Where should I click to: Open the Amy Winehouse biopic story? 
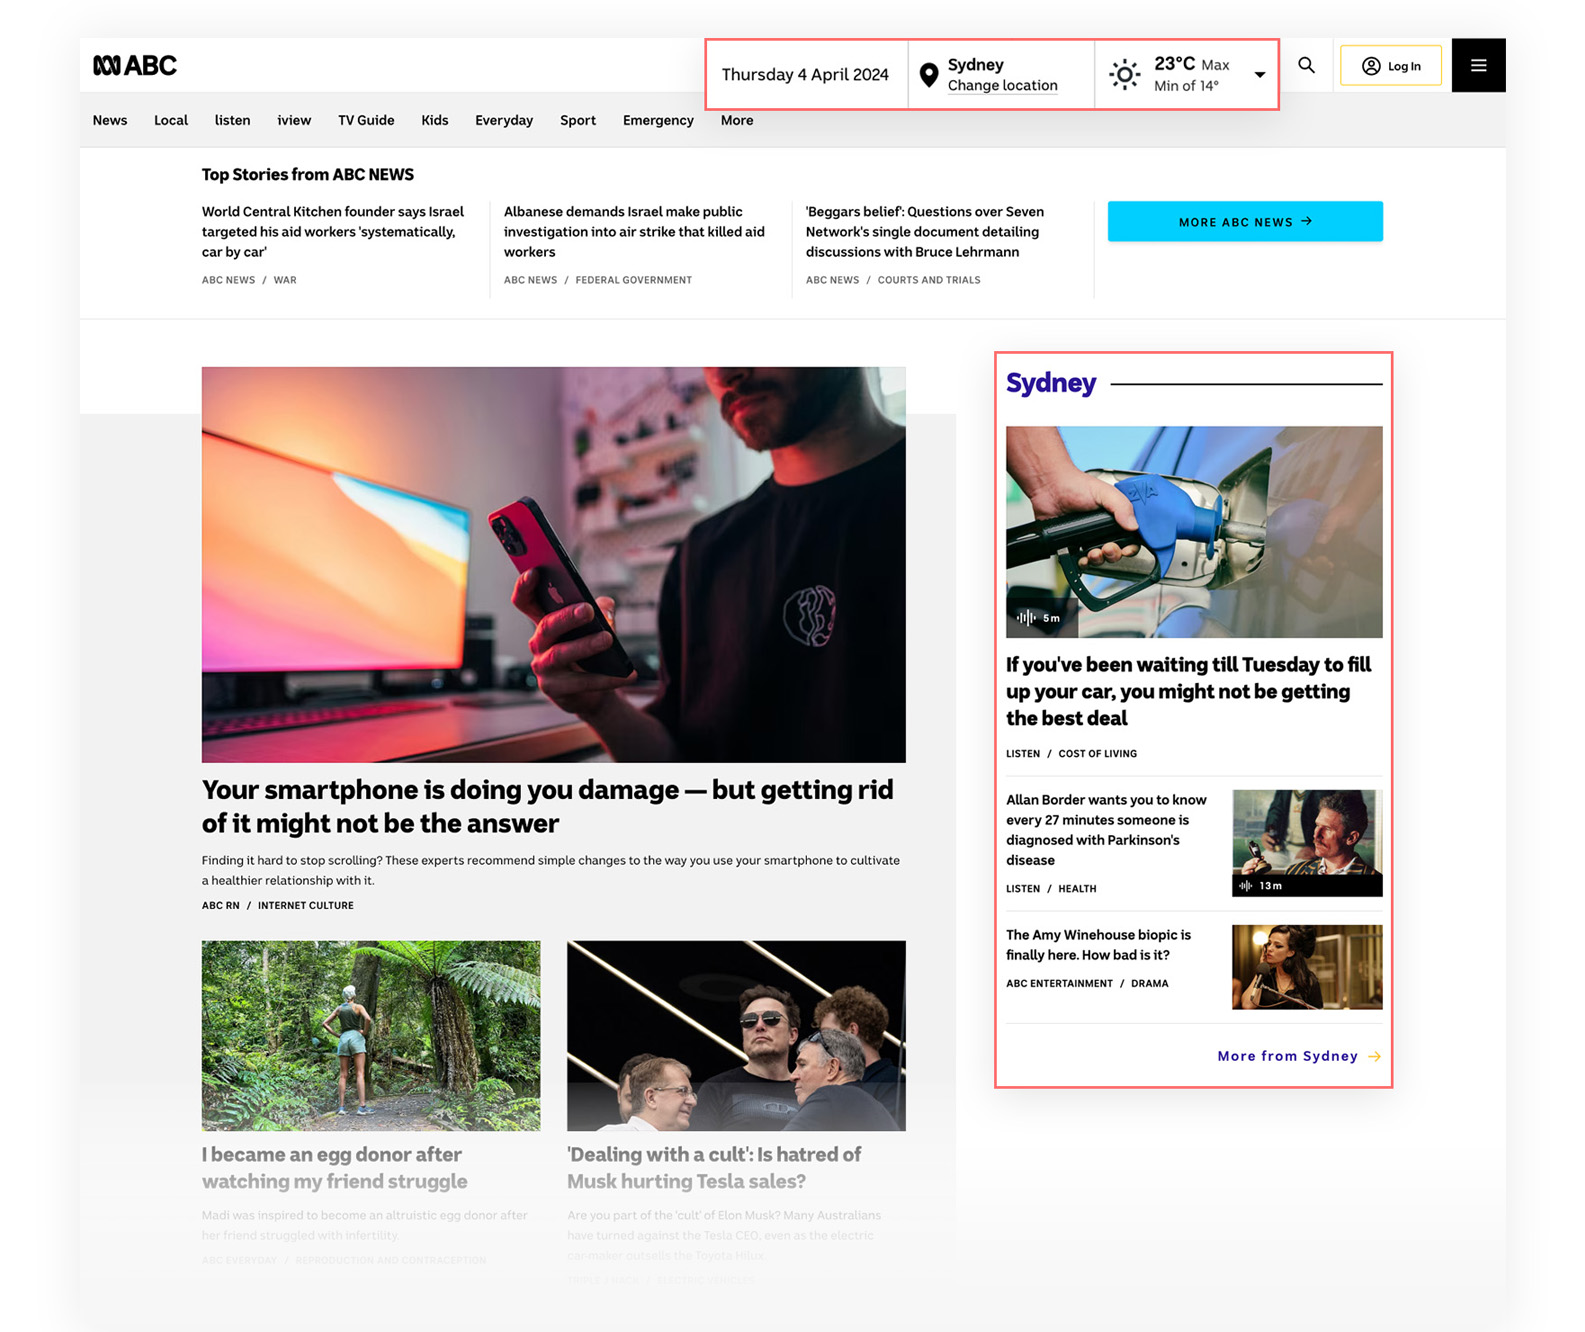(x=1098, y=945)
